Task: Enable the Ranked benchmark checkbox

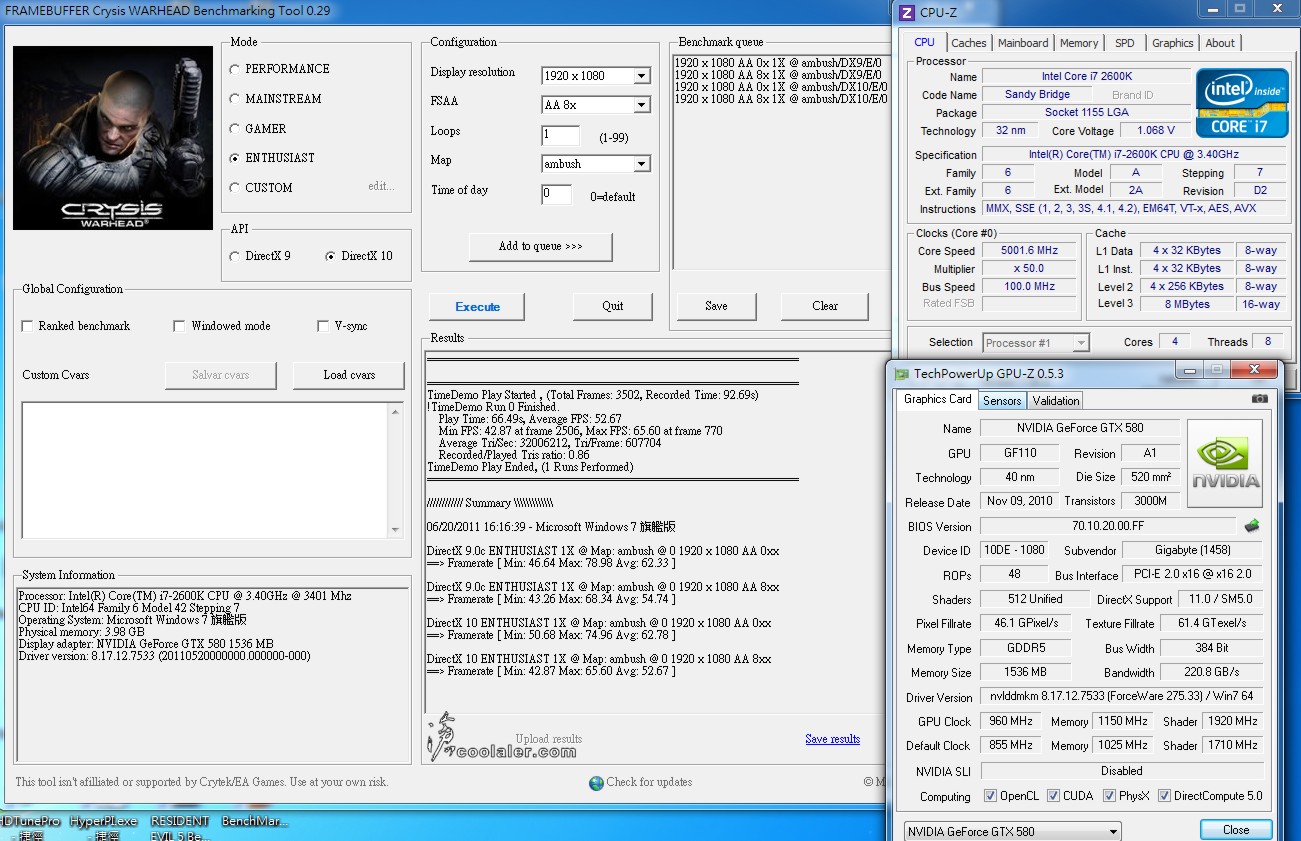Action: click(27, 326)
